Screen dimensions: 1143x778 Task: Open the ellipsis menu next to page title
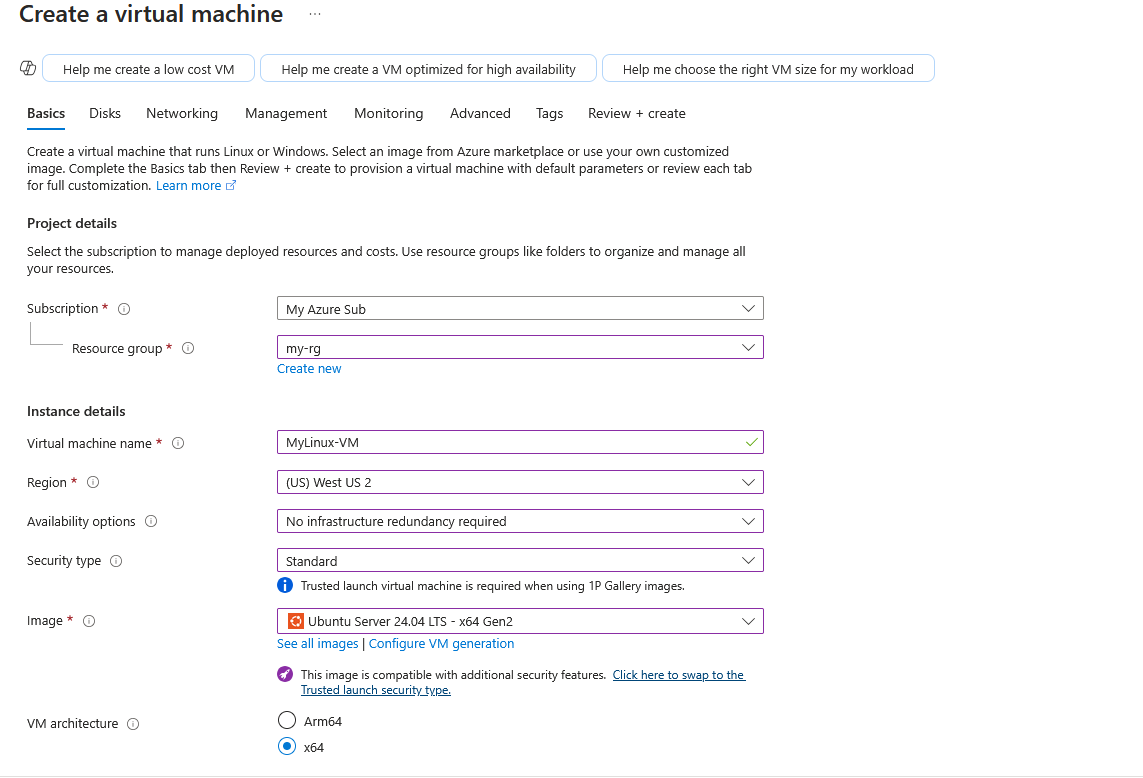315,15
